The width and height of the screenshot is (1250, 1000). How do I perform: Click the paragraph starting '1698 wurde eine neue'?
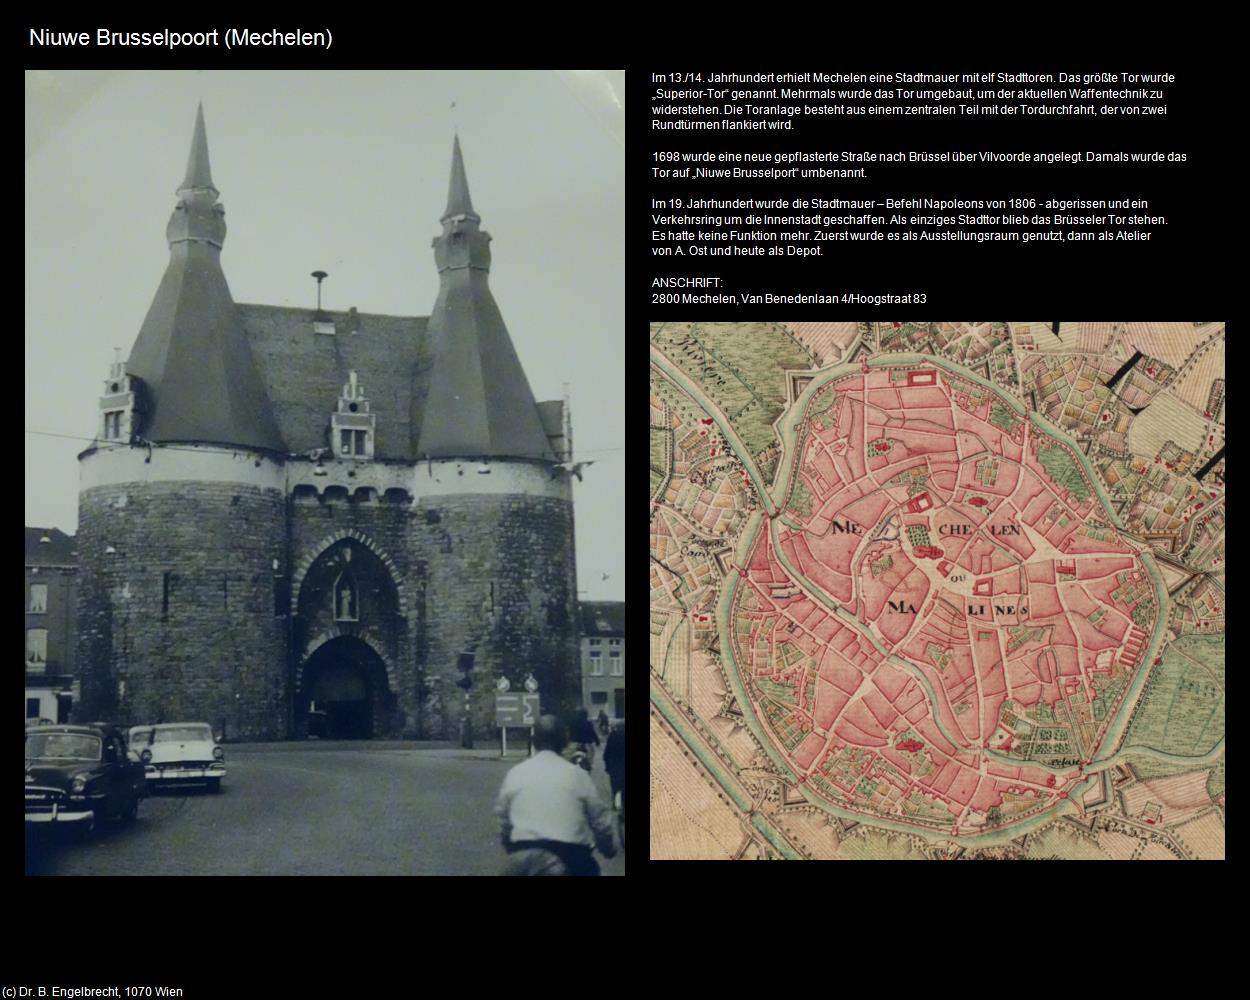click(x=919, y=164)
